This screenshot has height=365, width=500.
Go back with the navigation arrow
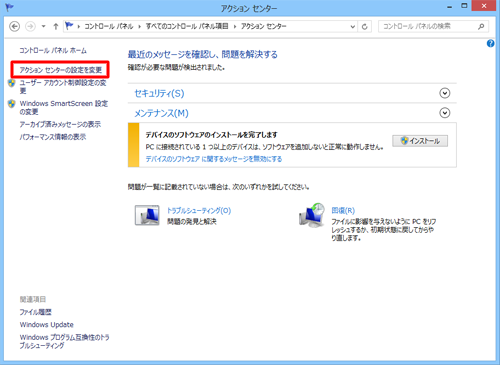[x=14, y=26]
